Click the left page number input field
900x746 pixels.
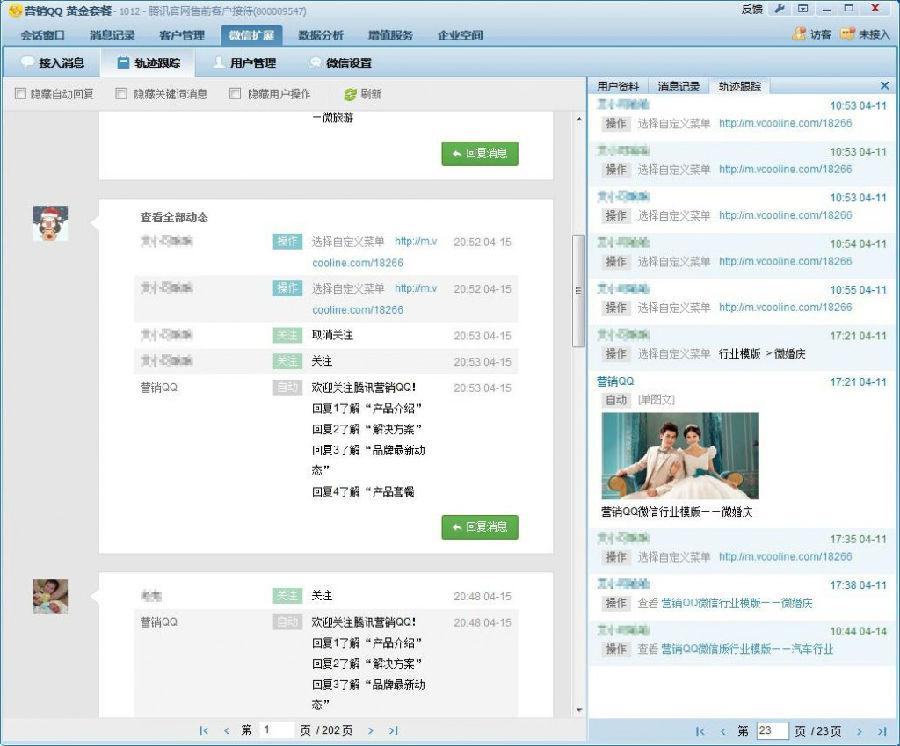click(x=277, y=730)
